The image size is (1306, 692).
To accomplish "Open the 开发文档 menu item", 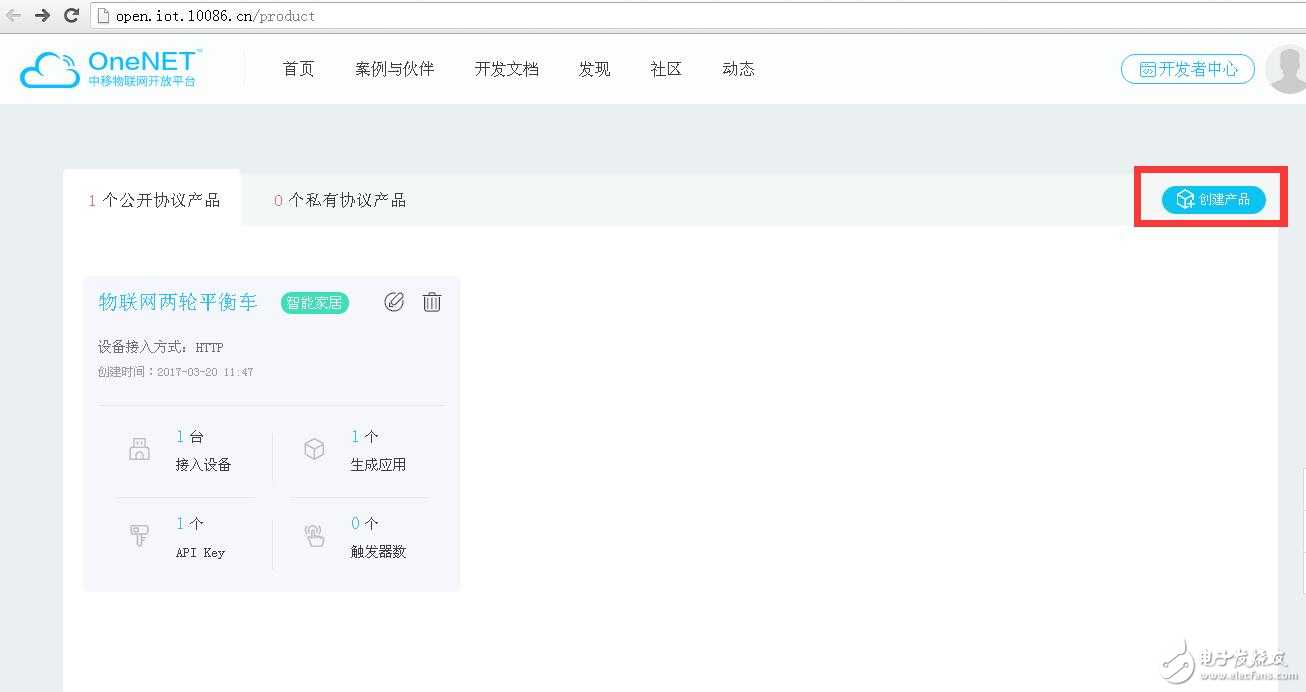I will click(506, 69).
